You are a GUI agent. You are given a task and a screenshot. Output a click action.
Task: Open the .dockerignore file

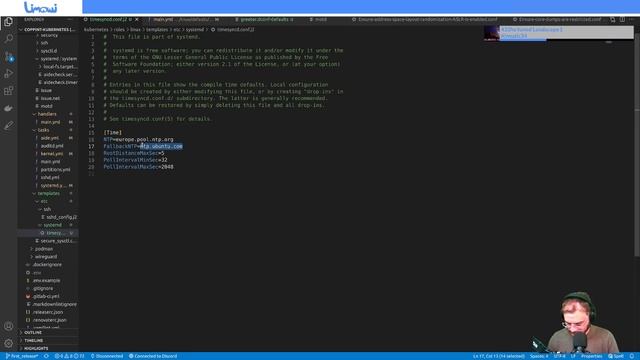pos(47,264)
